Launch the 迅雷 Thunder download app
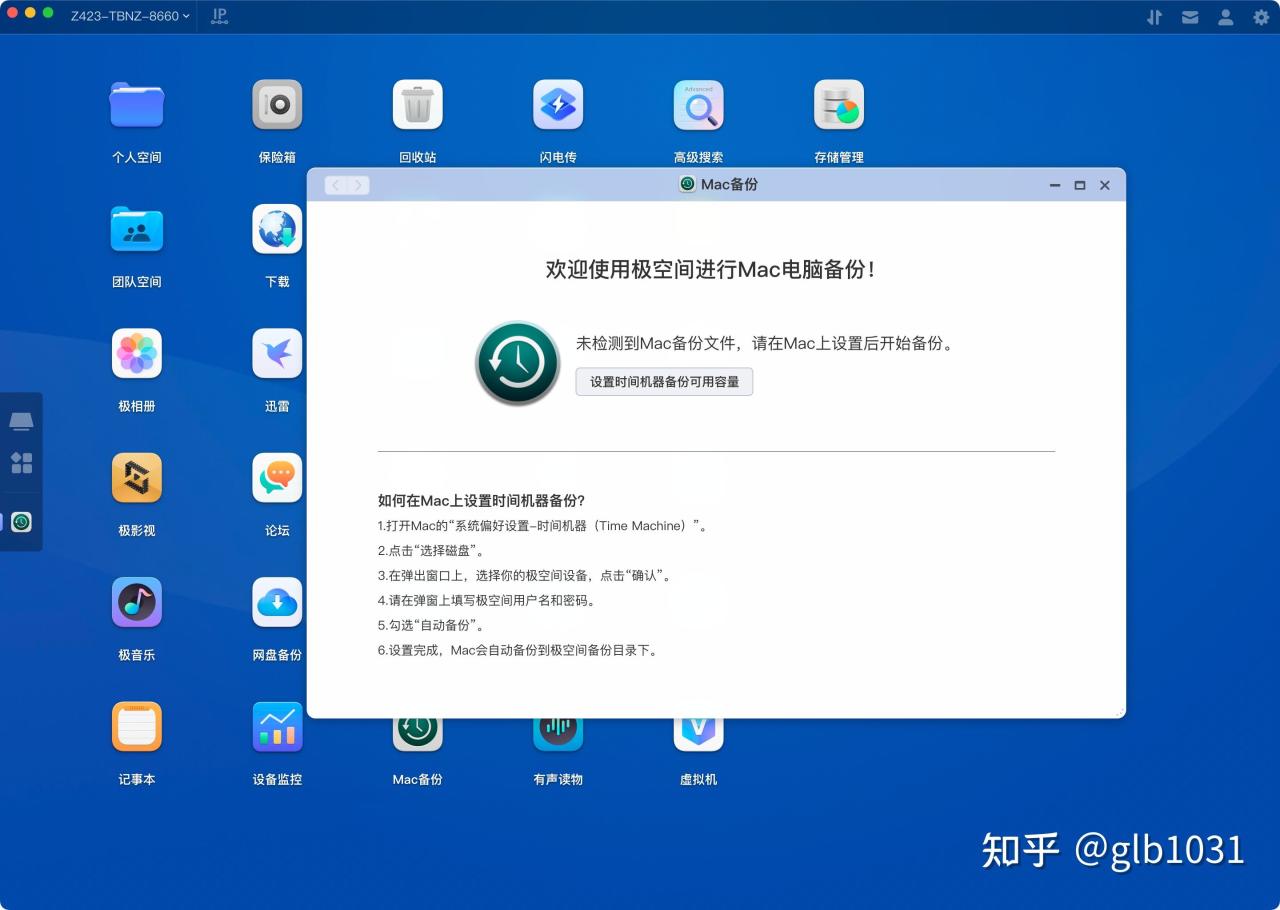The width and height of the screenshot is (1280, 910). click(277, 352)
